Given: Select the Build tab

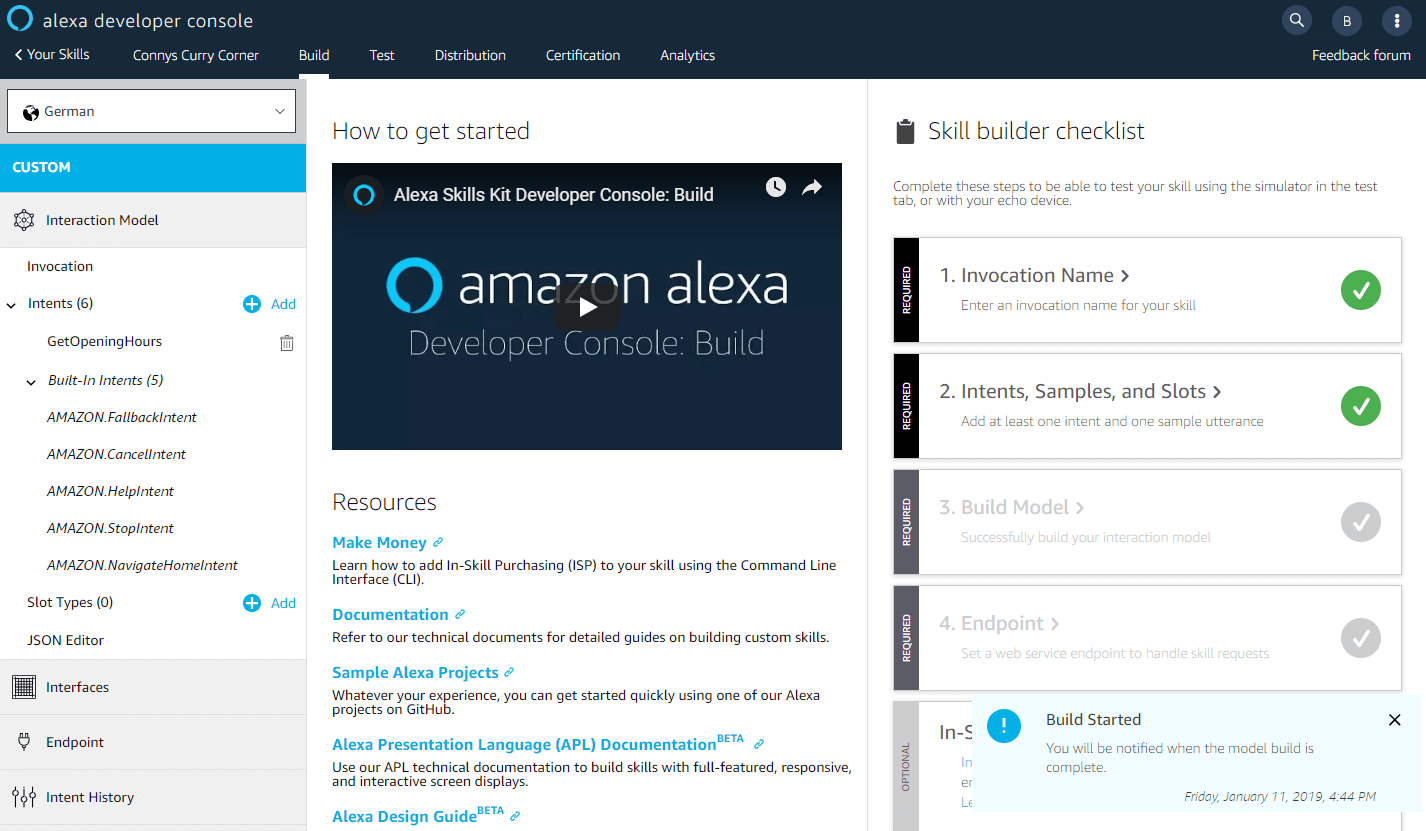Looking at the screenshot, I should [314, 55].
